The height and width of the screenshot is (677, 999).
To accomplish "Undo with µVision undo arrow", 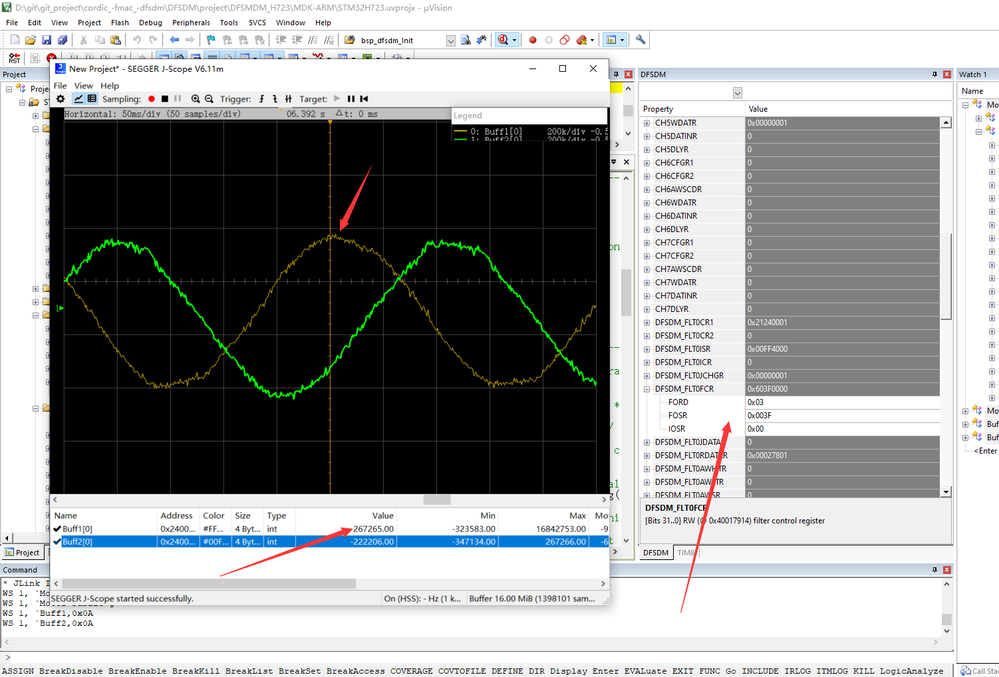I will 136,40.
